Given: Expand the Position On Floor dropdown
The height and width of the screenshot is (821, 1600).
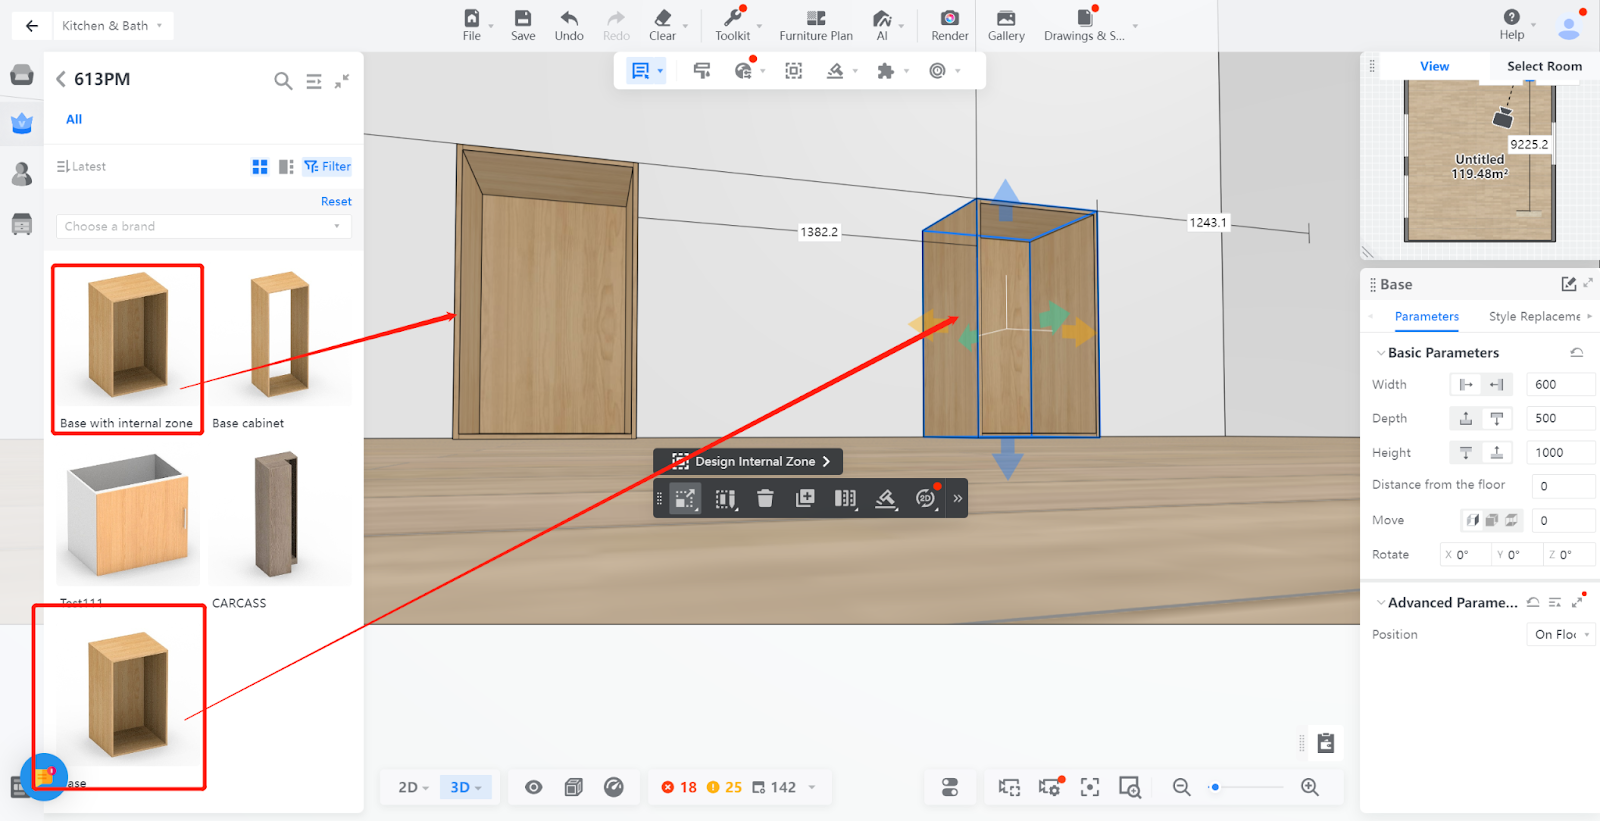Looking at the screenshot, I should pyautogui.click(x=1561, y=635).
